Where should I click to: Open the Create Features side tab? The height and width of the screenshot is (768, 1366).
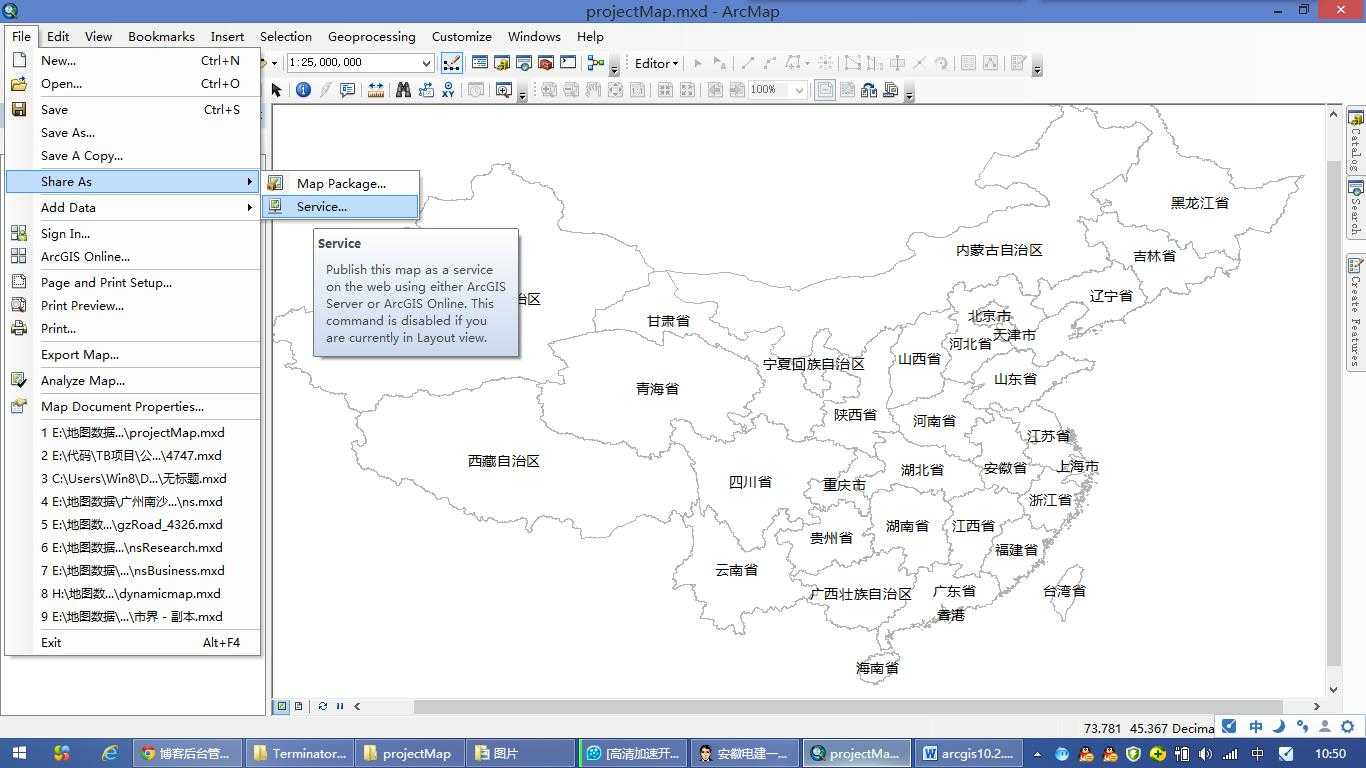(x=1356, y=312)
